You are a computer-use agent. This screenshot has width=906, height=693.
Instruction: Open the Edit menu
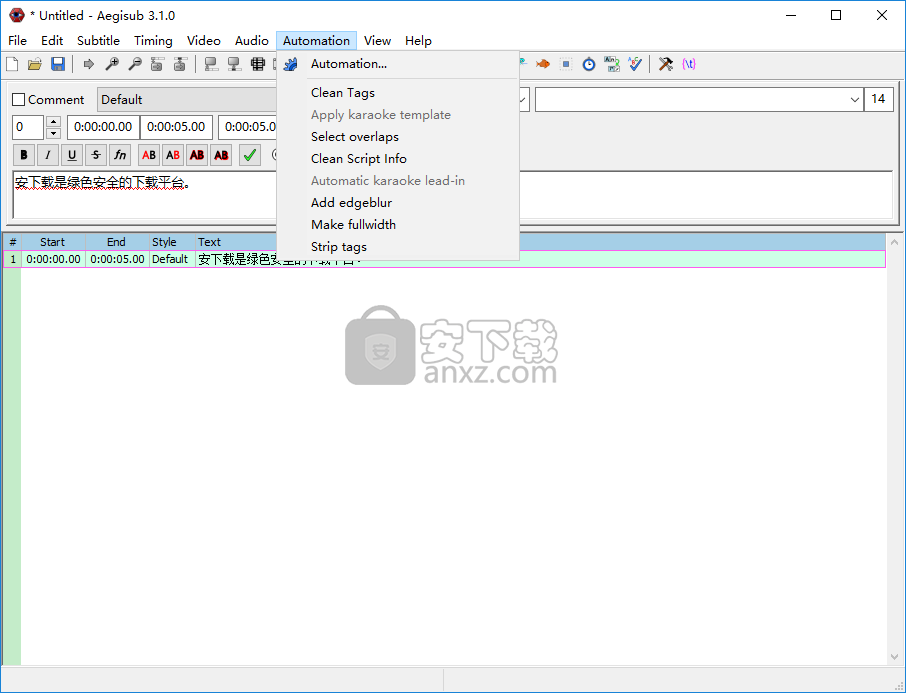click(x=52, y=40)
